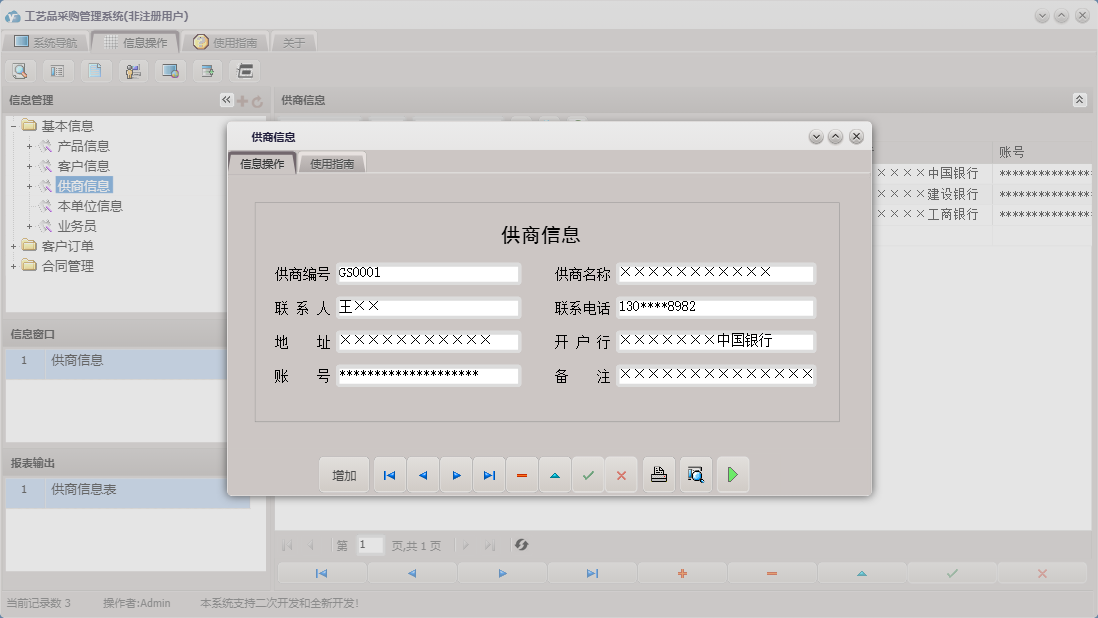Expand the 业务员 tree node
The image size is (1098, 618).
[29, 226]
